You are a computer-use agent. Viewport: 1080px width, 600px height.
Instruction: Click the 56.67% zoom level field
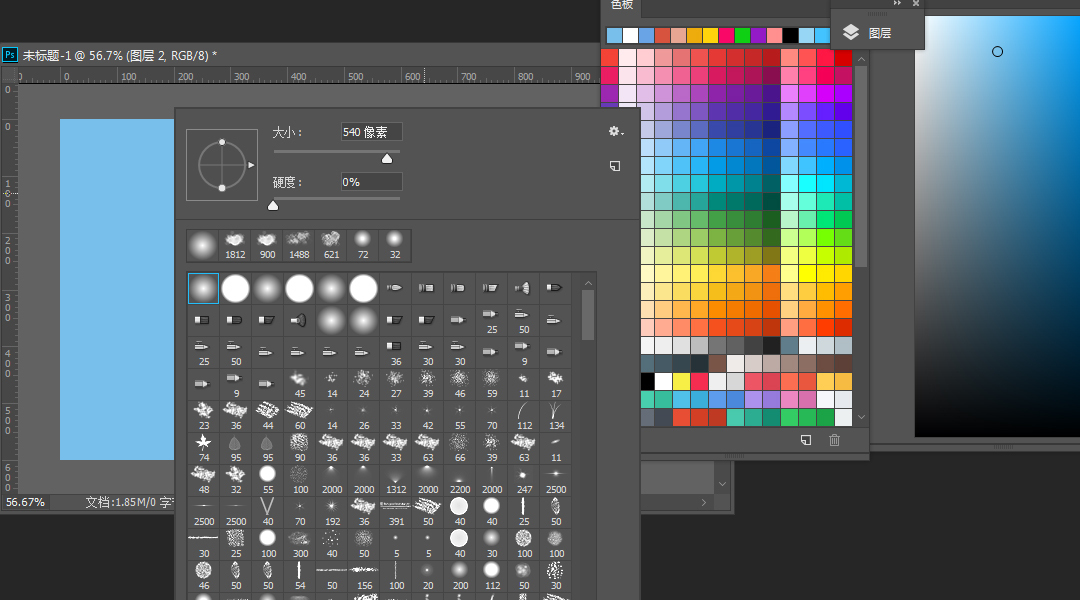(25, 502)
